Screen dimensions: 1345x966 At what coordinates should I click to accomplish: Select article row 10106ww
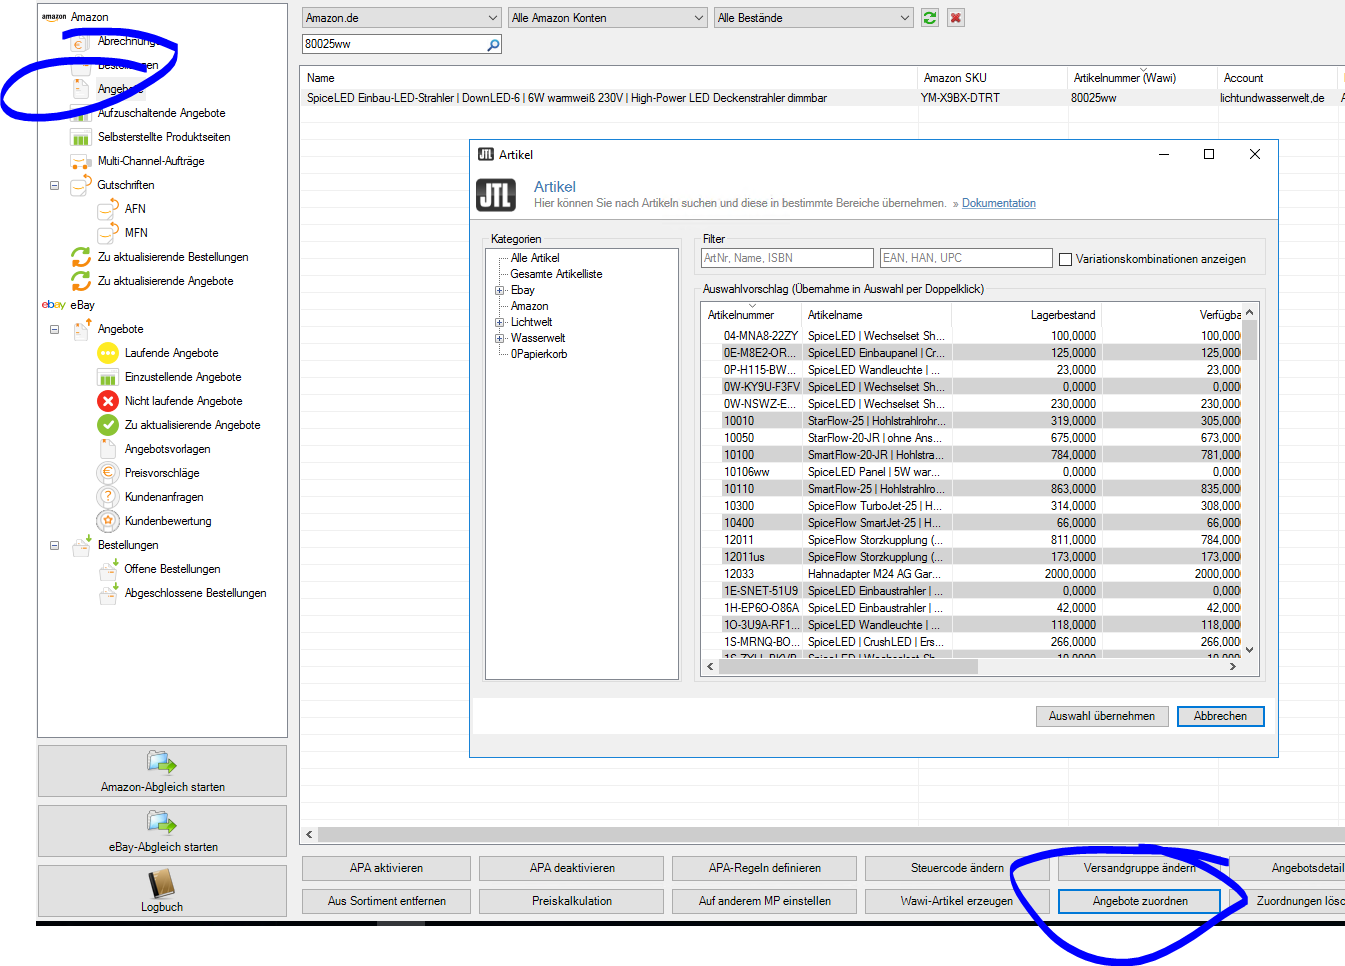pyautogui.click(x=972, y=472)
